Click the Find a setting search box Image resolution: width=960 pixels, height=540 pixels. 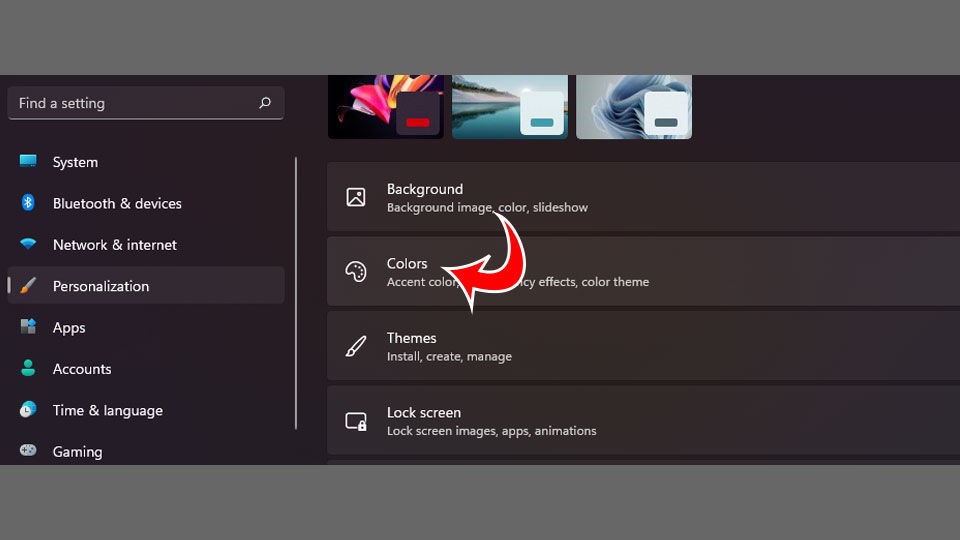point(146,103)
